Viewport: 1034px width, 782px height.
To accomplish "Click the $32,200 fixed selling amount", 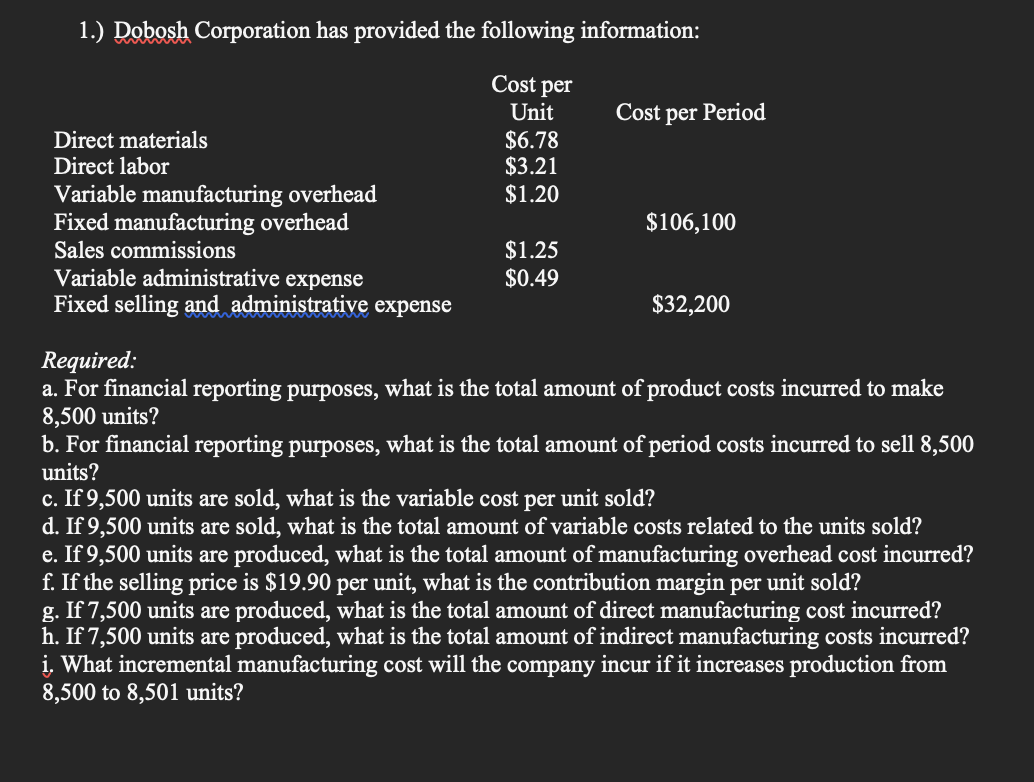I will pyautogui.click(x=690, y=305).
